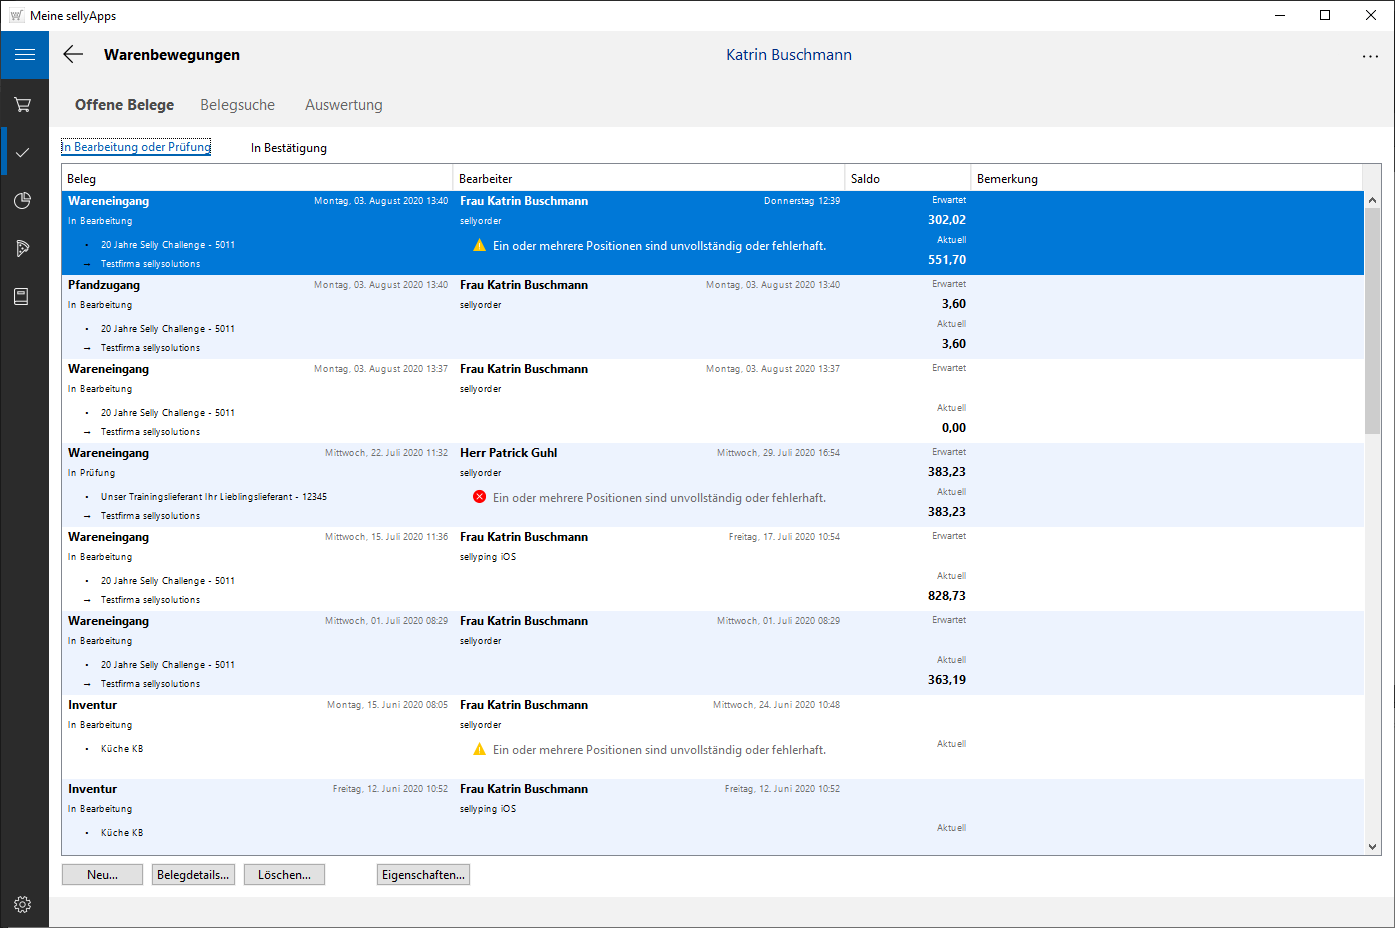Open Belegdetails for selected document
Screen dimensions: 1395x928
tap(193, 875)
